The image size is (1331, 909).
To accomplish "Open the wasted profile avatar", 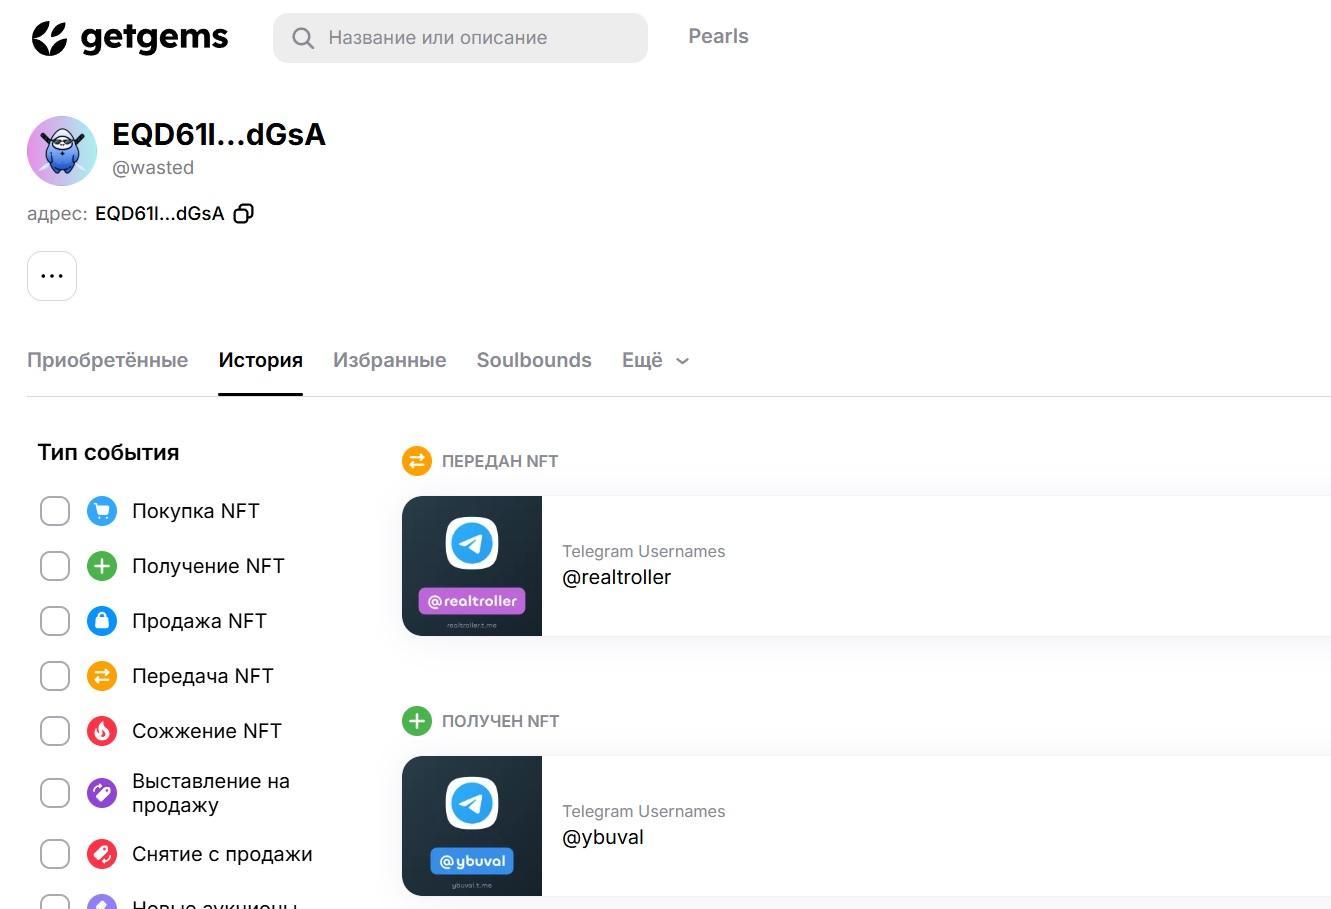I will [x=62, y=151].
